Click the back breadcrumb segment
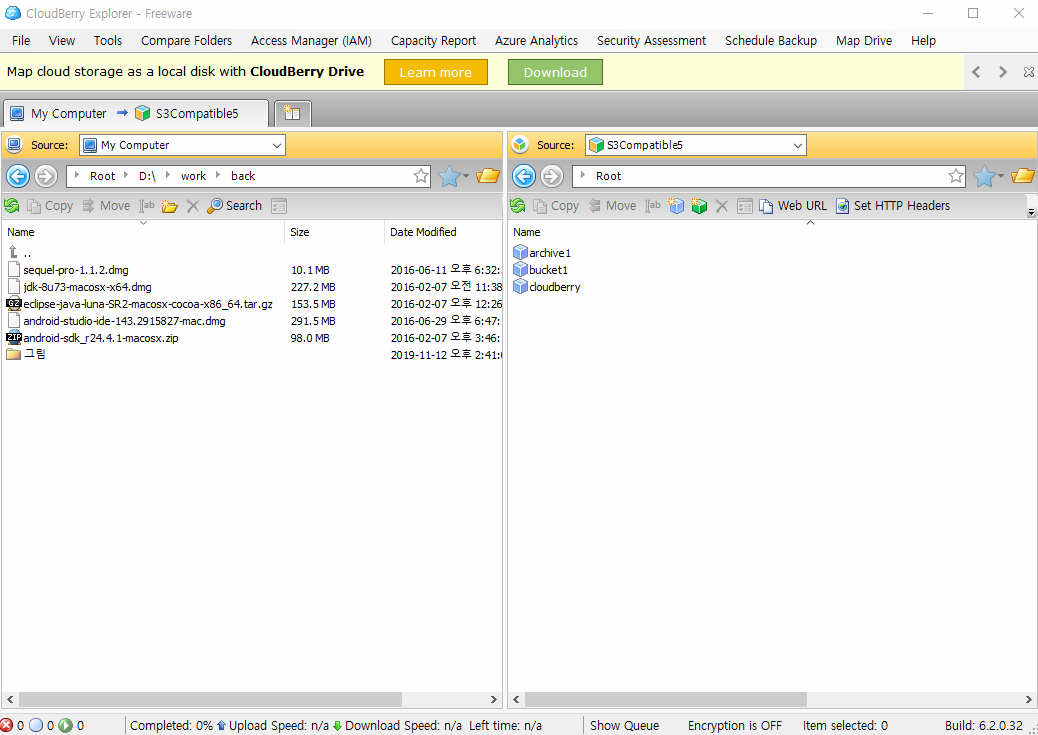This screenshot has height=735, width=1038. tap(243, 176)
